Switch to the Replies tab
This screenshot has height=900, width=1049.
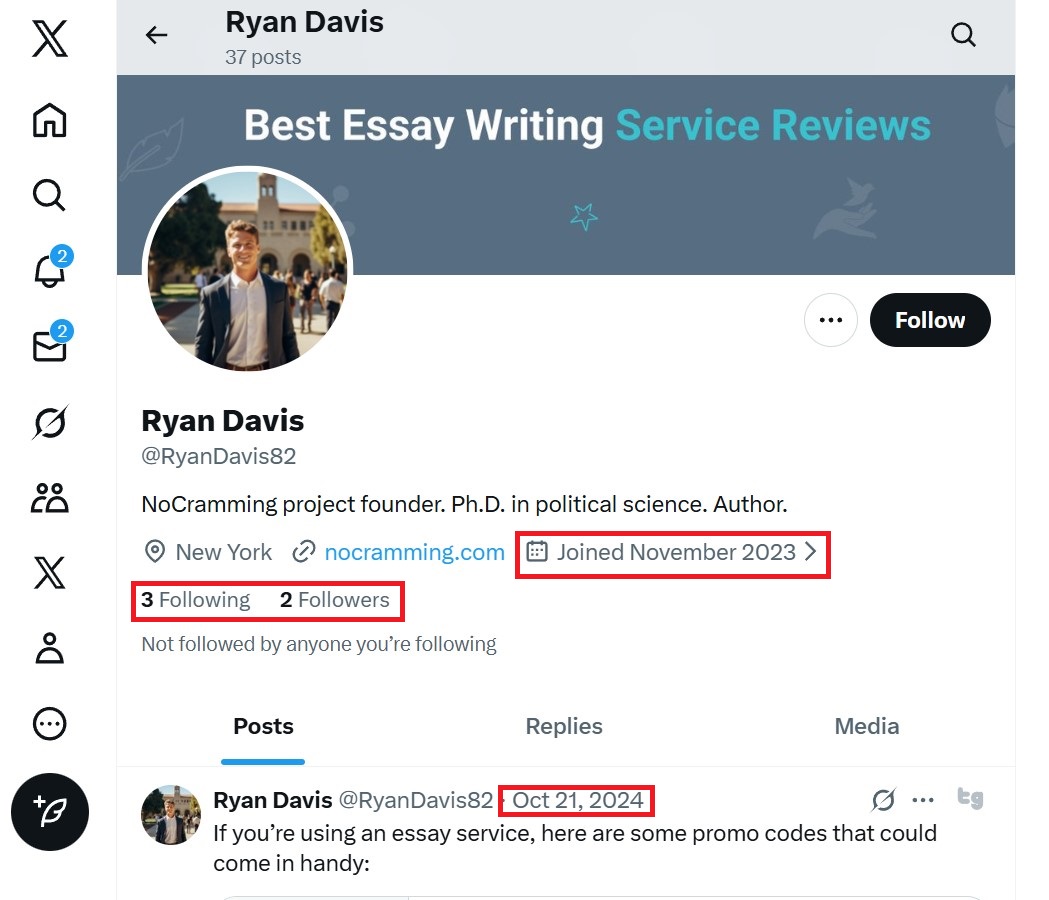pos(564,726)
